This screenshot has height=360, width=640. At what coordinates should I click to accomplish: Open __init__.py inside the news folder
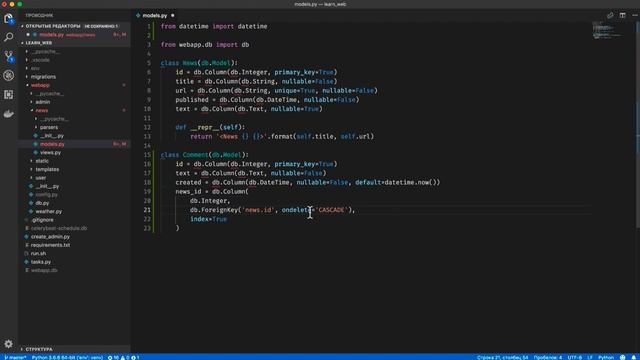click(51, 136)
